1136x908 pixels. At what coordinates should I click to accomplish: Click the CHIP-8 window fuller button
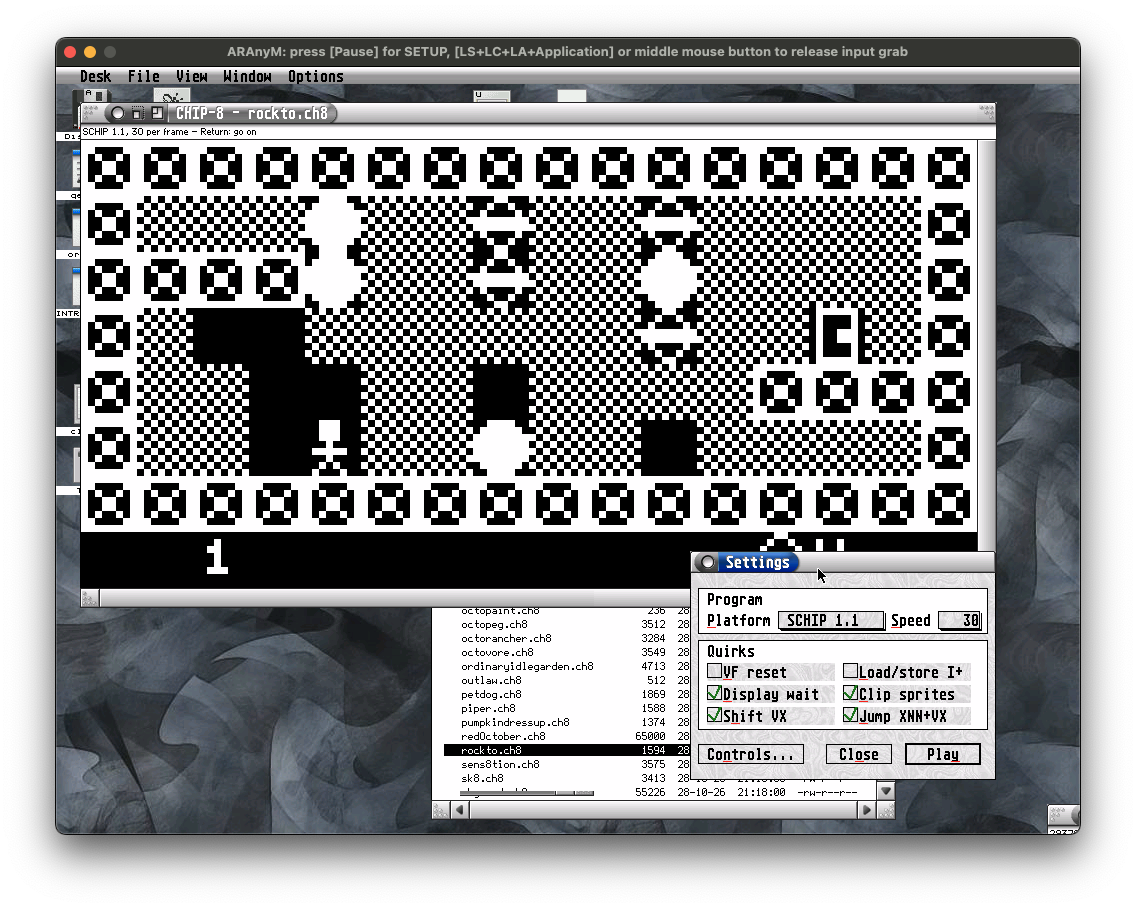(x=156, y=113)
